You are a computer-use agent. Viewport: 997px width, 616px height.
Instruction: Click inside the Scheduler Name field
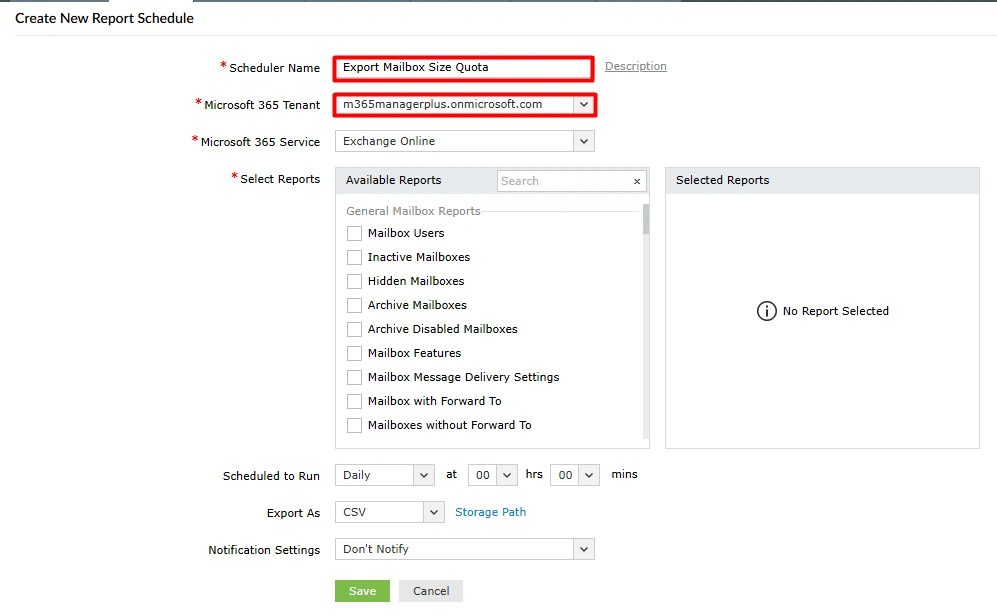pos(462,68)
